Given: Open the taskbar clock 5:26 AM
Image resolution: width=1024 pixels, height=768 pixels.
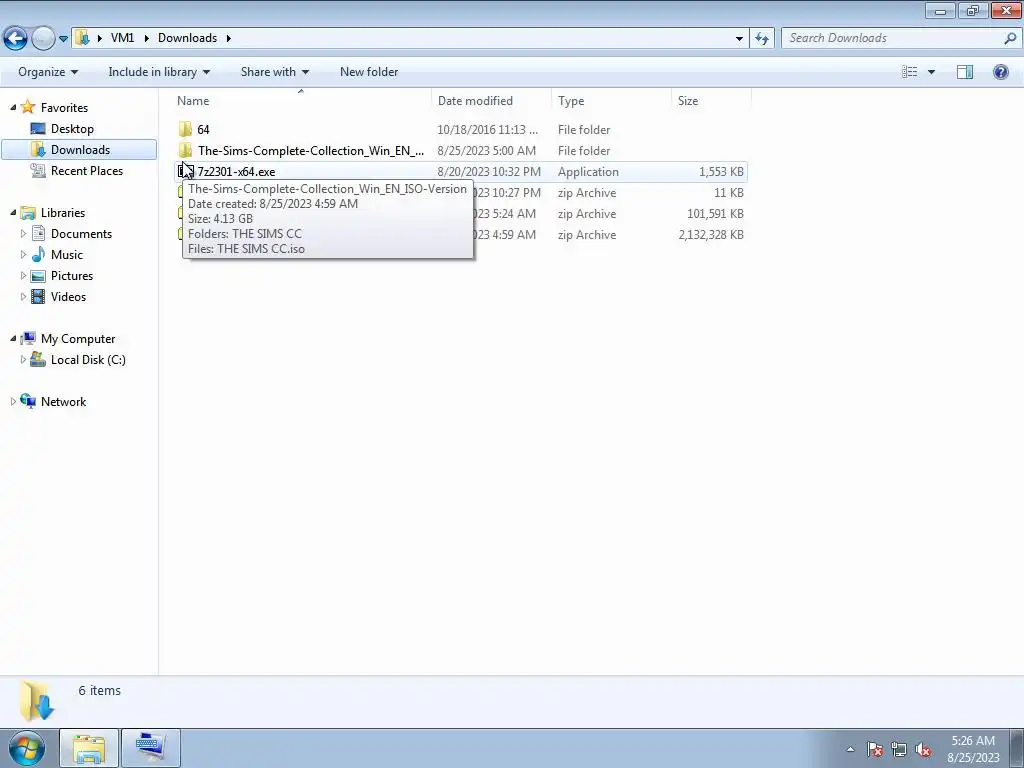Looking at the screenshot, I should coord(973,749).
